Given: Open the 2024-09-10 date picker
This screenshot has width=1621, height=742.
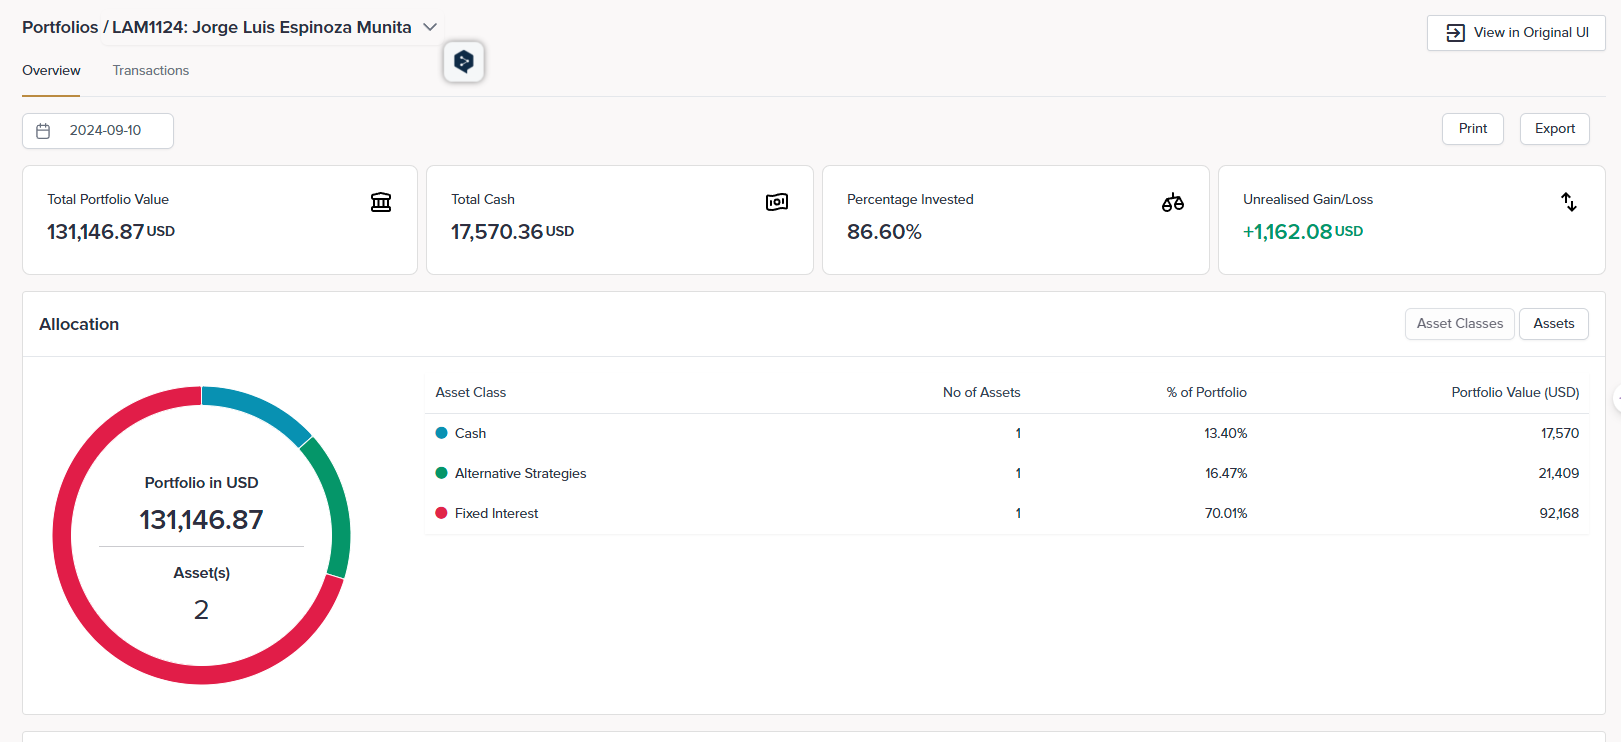Looking at the screenshot, I should (x=105, y=131).
